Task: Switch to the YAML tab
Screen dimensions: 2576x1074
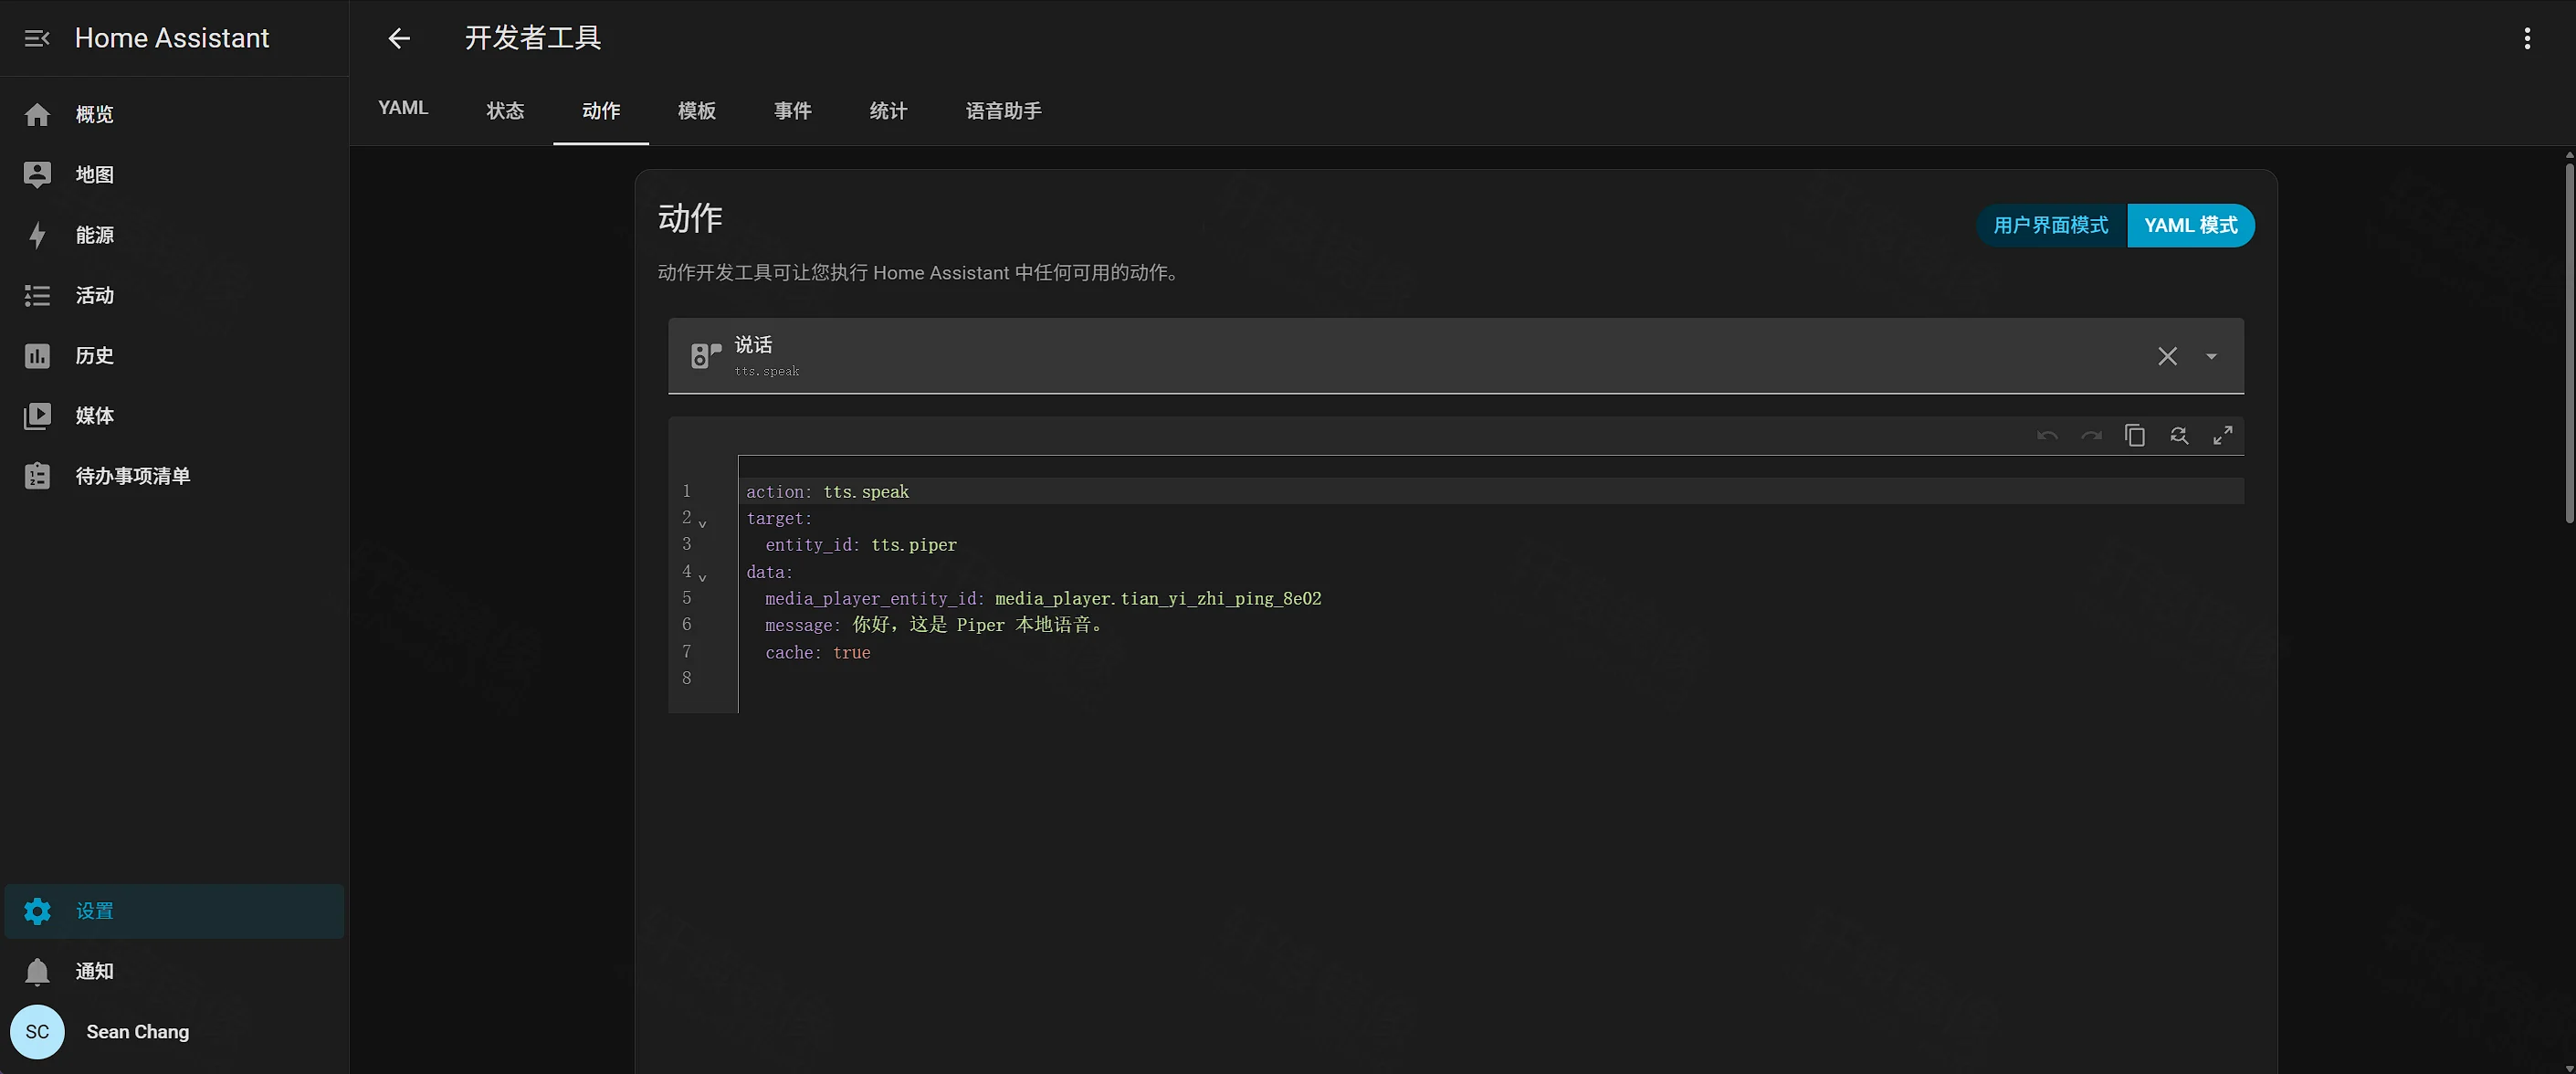Action: point(403,109)
